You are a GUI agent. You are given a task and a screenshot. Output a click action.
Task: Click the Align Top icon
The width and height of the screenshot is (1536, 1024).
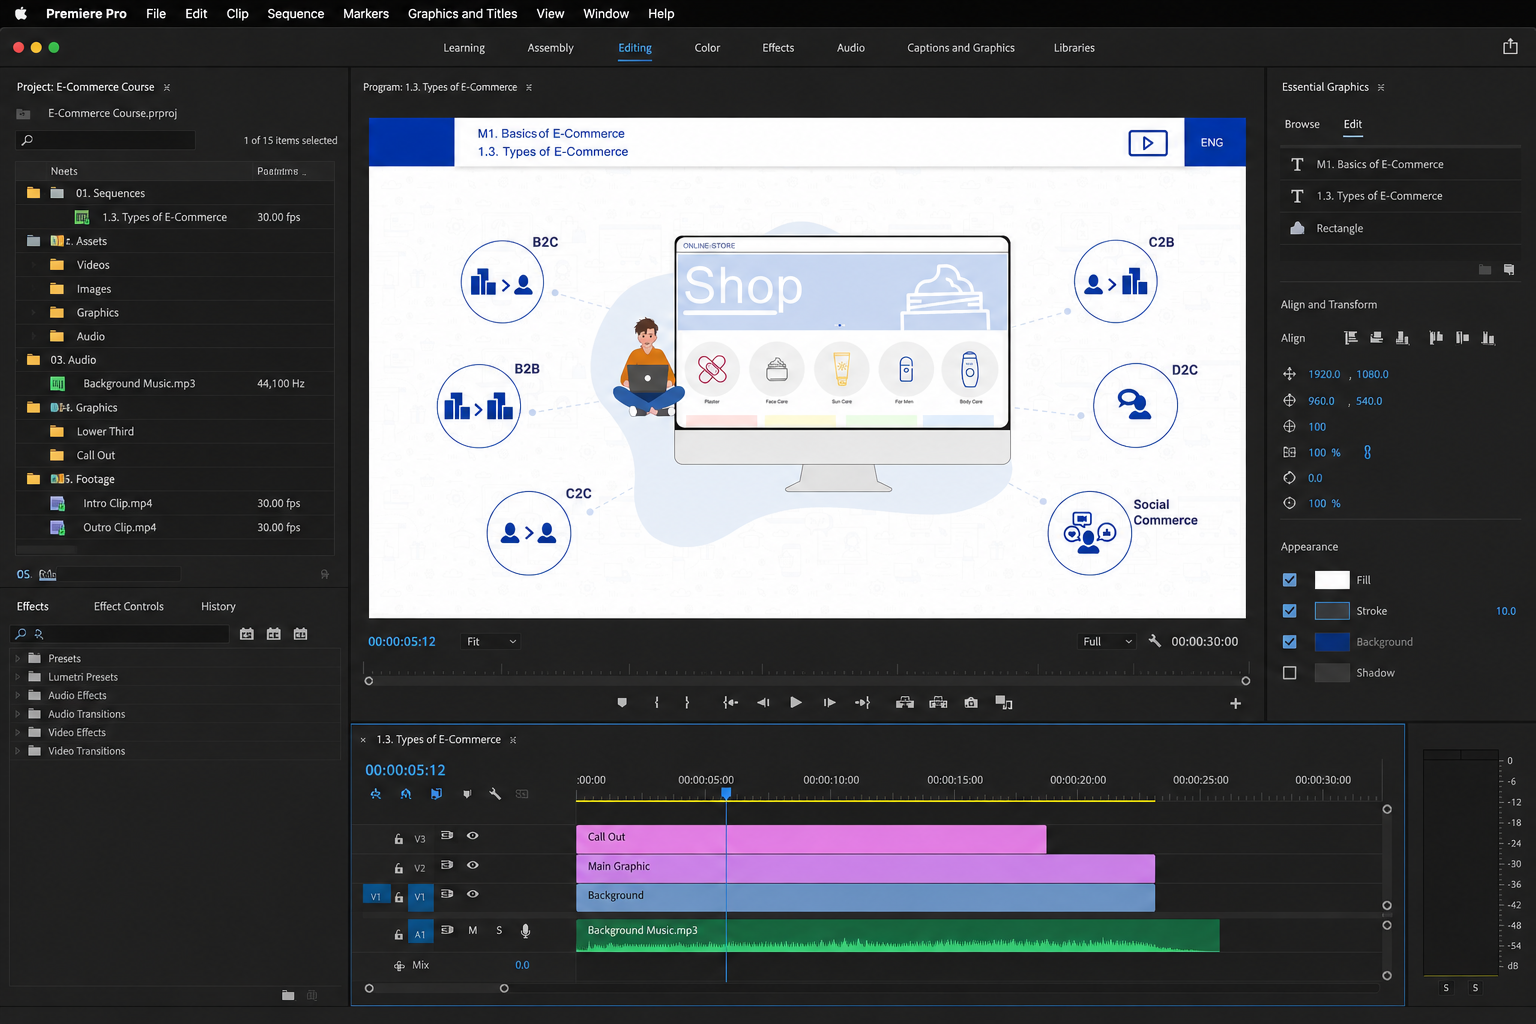pyautogui.click(x=1437, y=338)
